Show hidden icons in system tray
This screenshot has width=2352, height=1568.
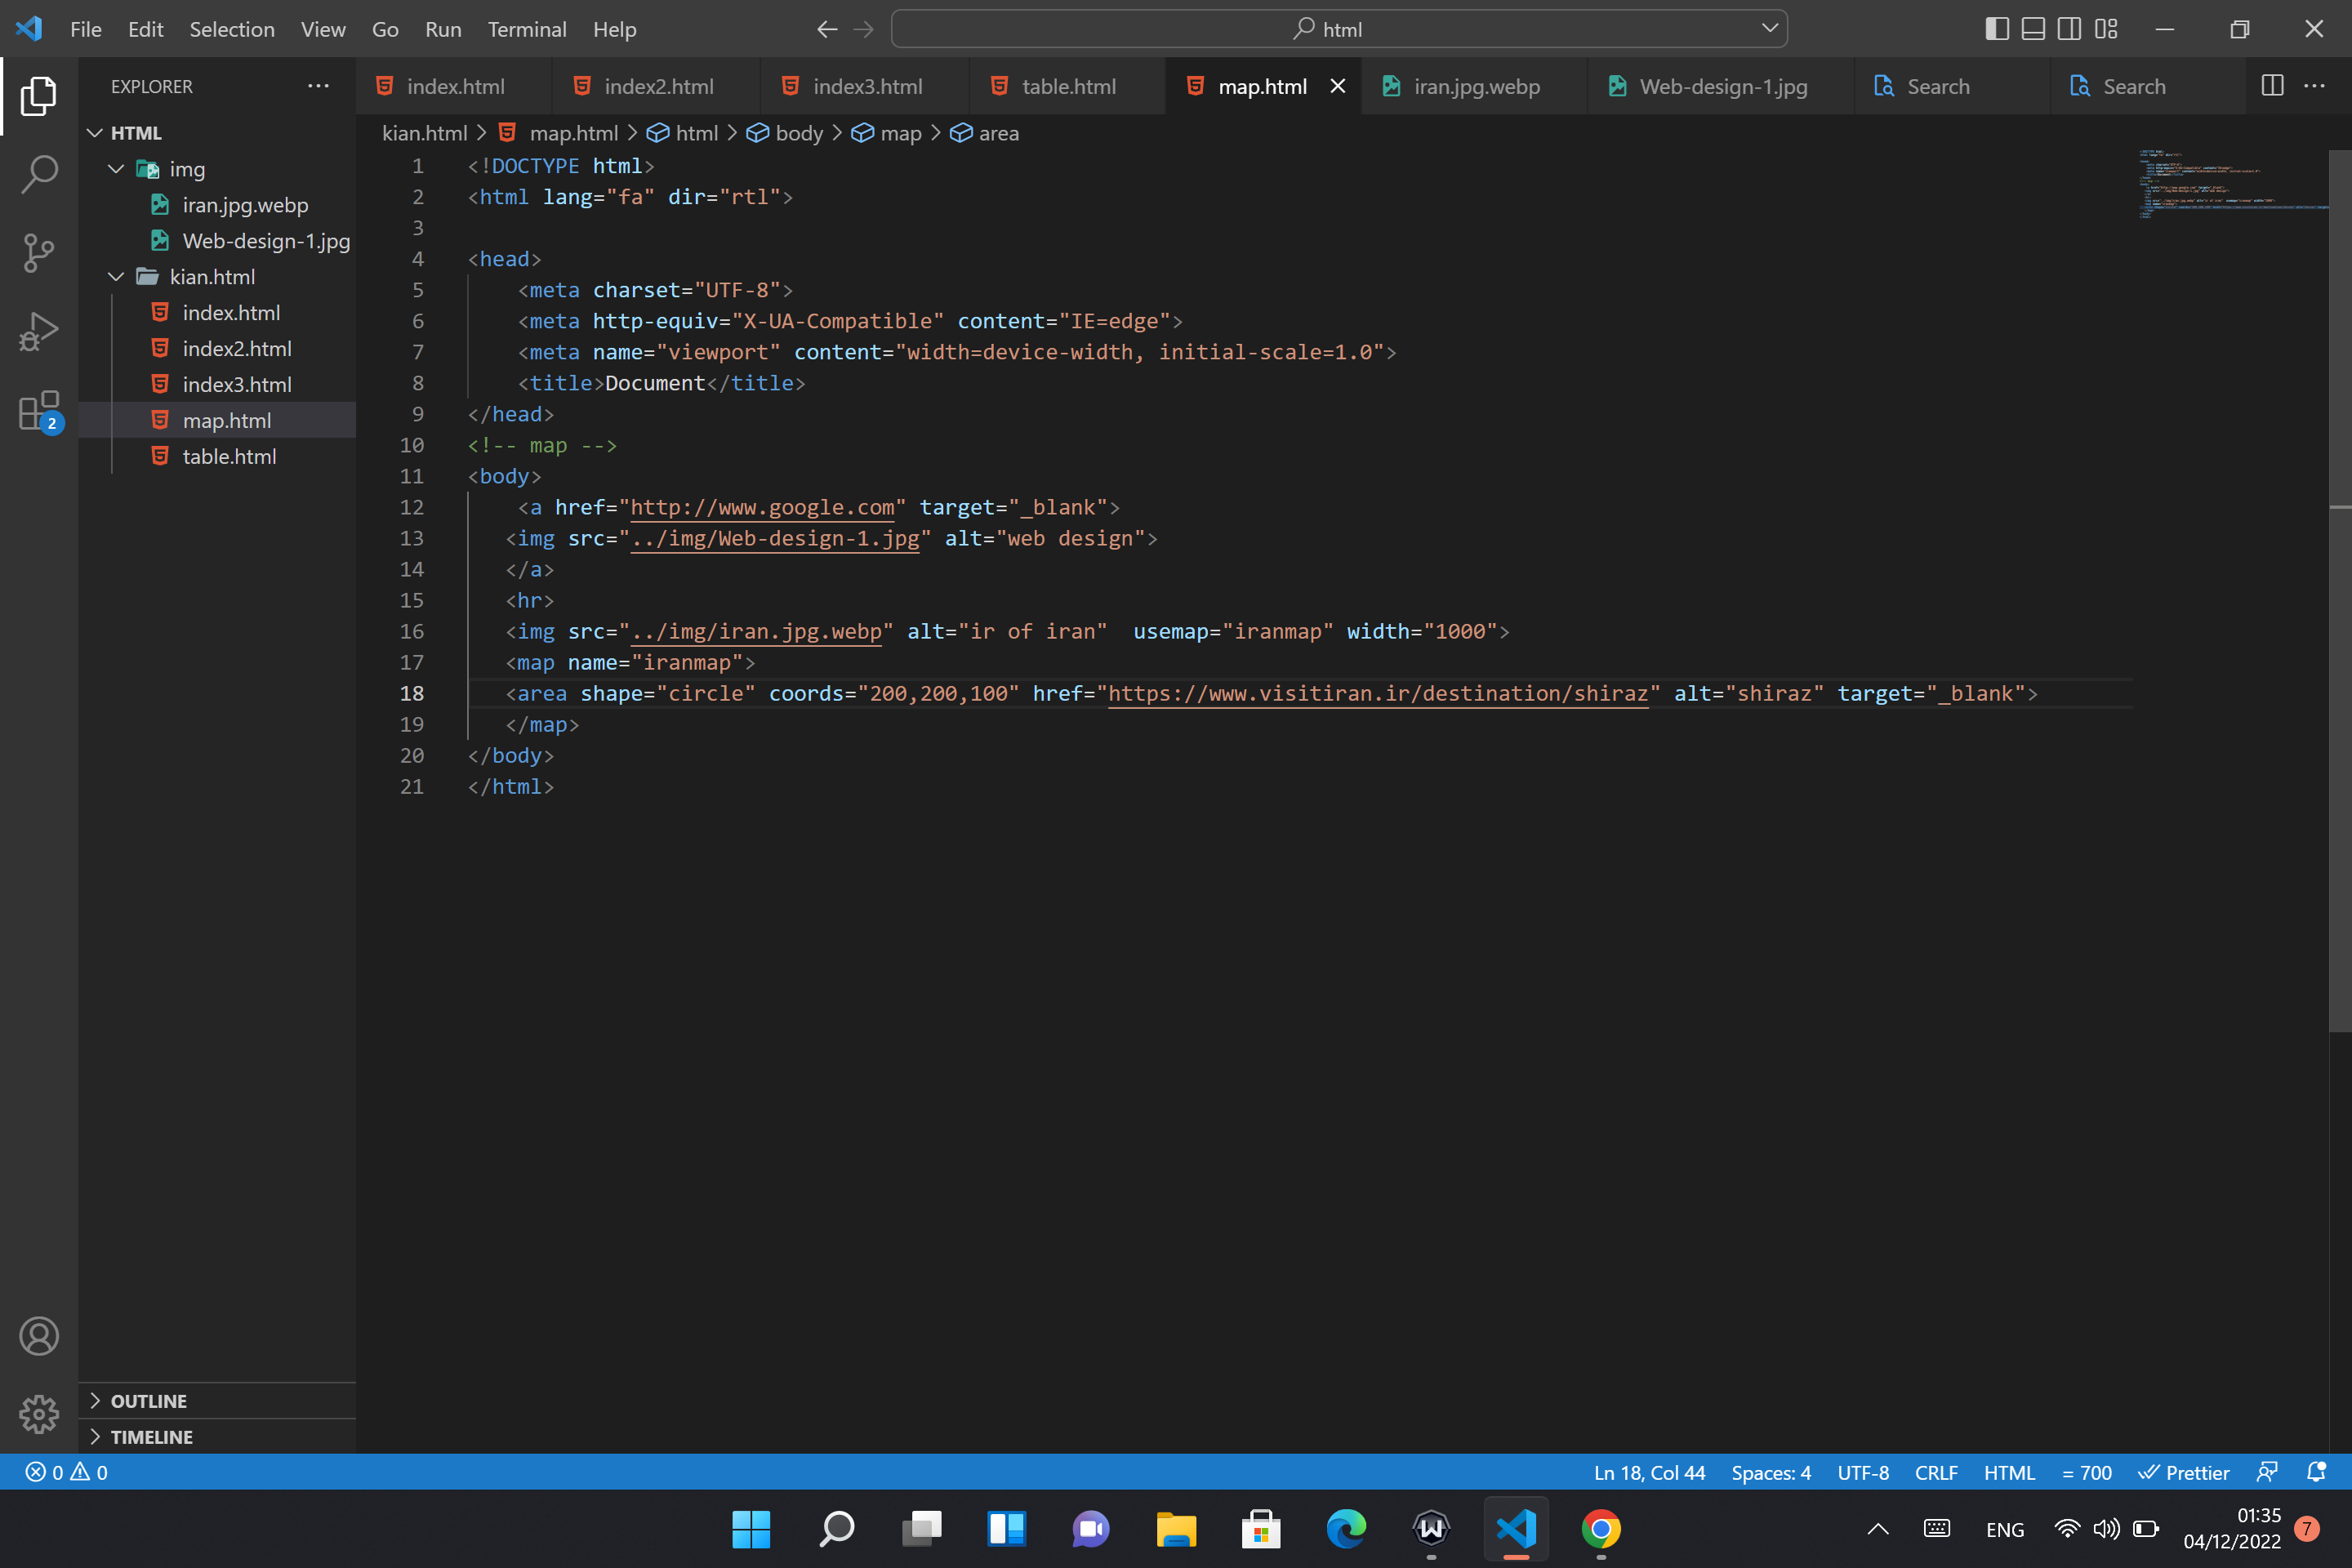[x=1878, y=1528]
